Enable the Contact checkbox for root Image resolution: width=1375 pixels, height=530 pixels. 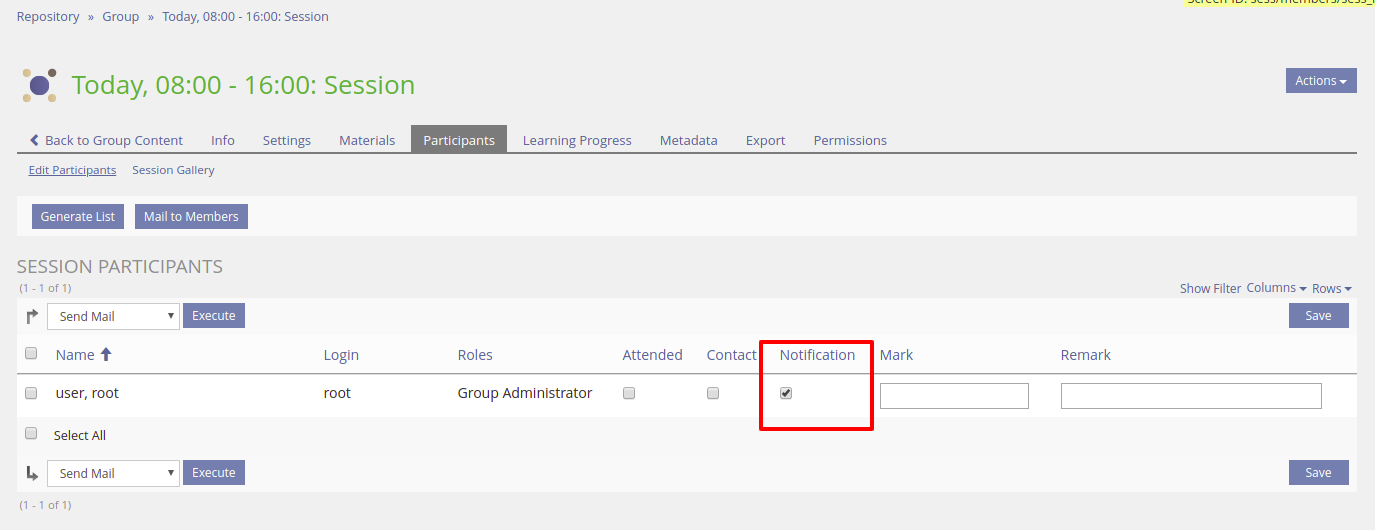(713, 393)
